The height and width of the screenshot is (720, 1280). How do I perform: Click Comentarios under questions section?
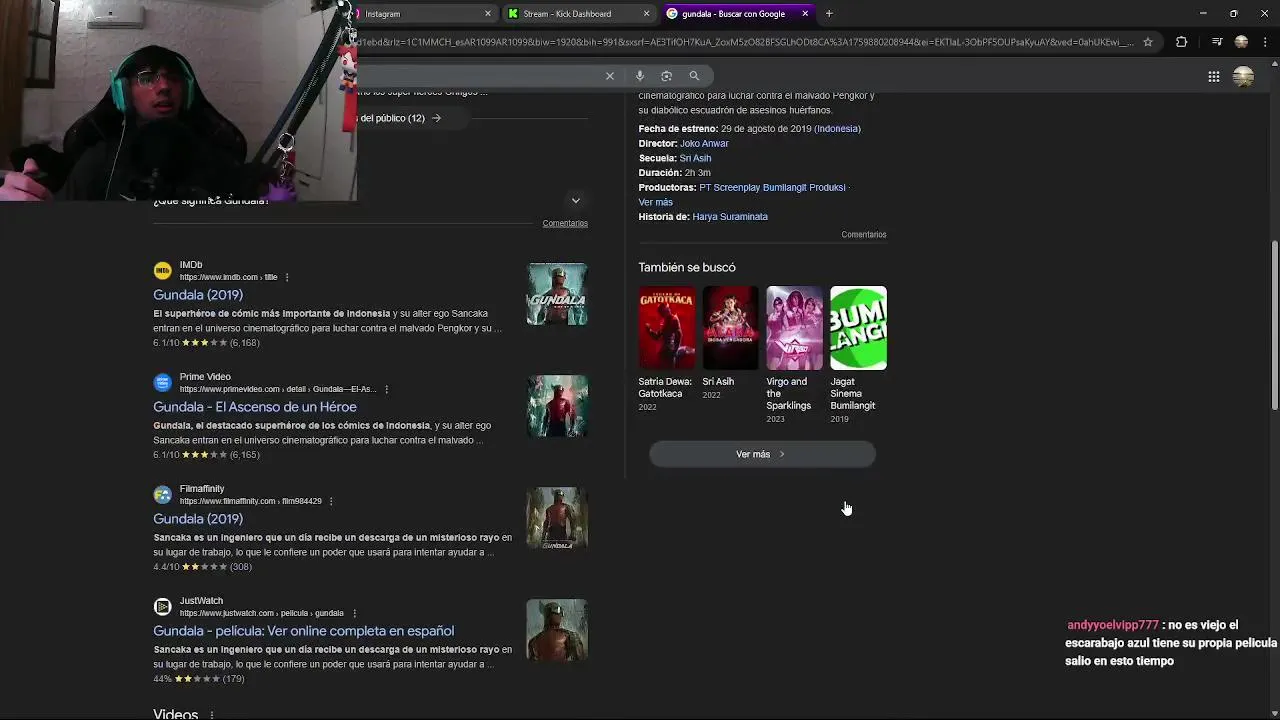click(565, 223)
